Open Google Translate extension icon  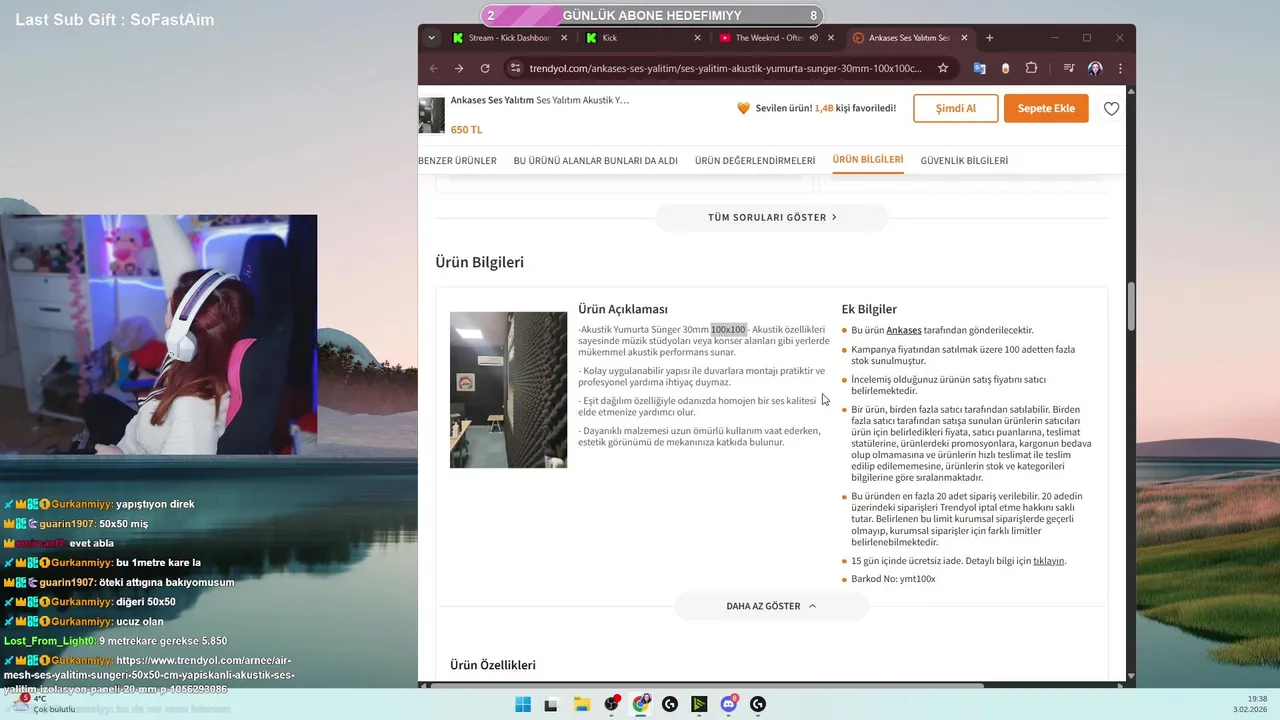click(979, 68)
